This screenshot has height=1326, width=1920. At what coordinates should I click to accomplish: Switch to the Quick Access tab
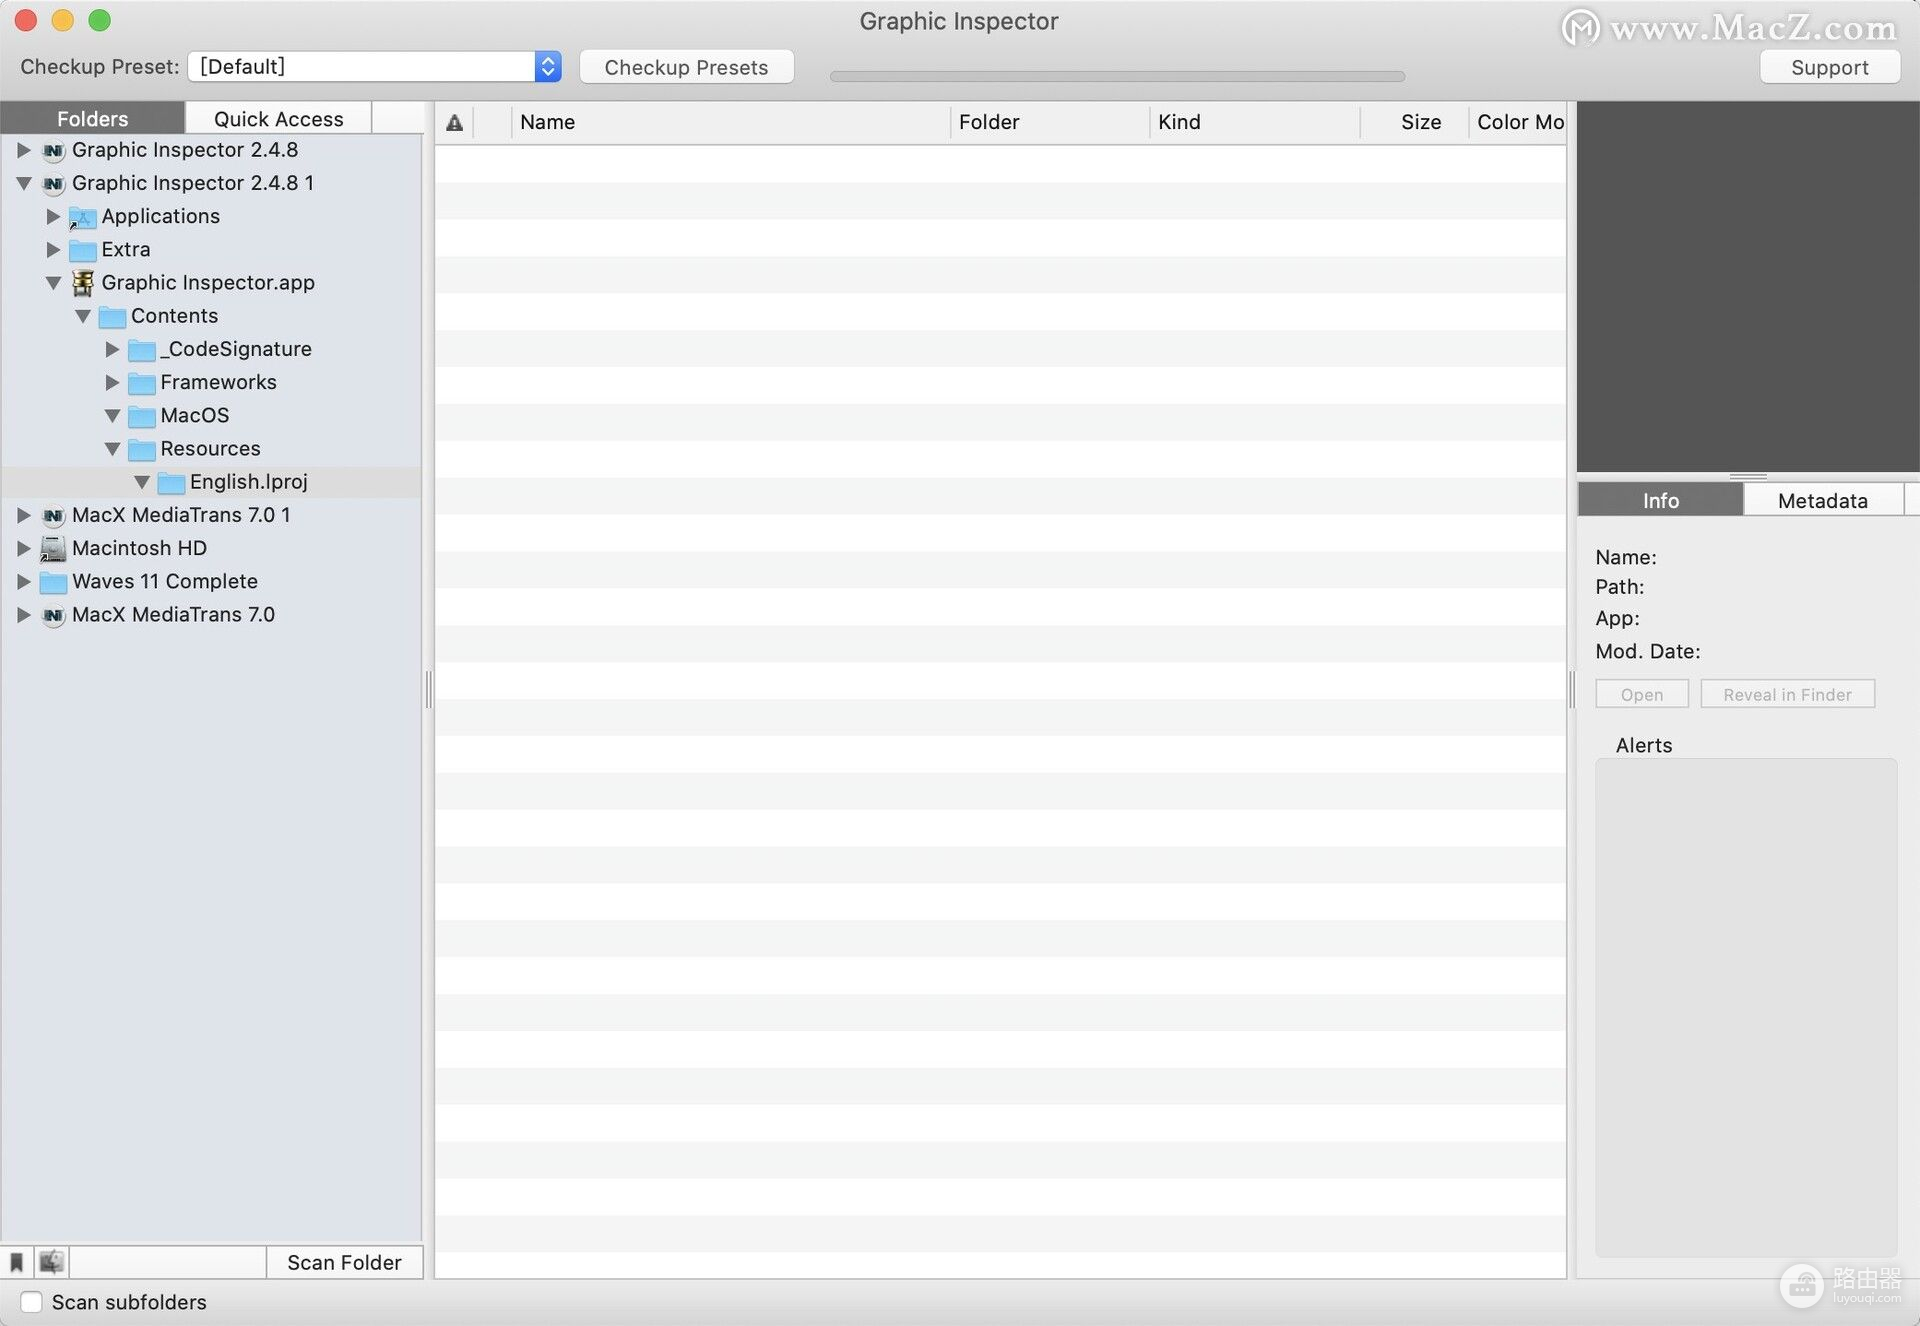click(x=278, y=119)
